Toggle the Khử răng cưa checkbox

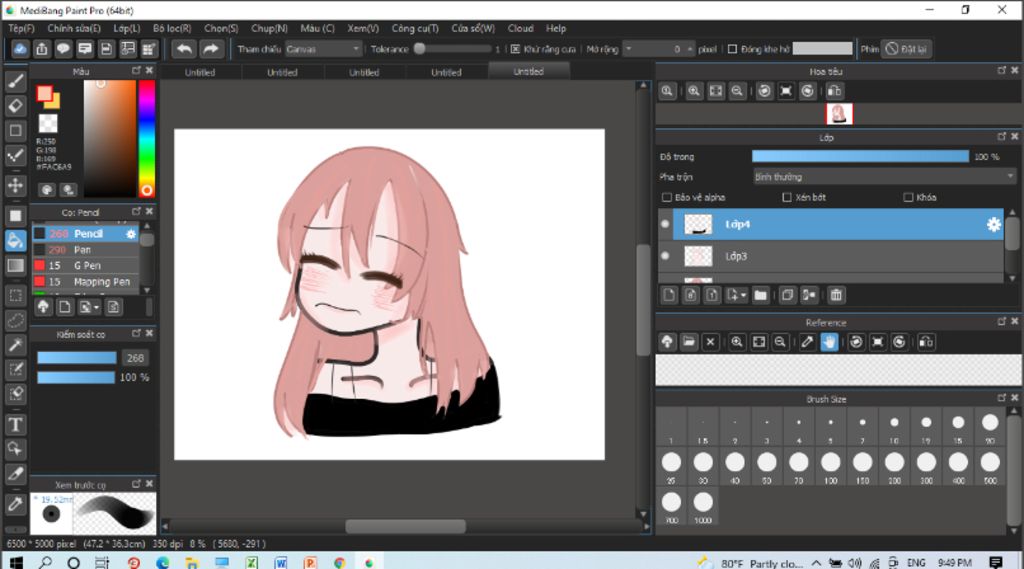pyautogui.click(x=515, y=49)
